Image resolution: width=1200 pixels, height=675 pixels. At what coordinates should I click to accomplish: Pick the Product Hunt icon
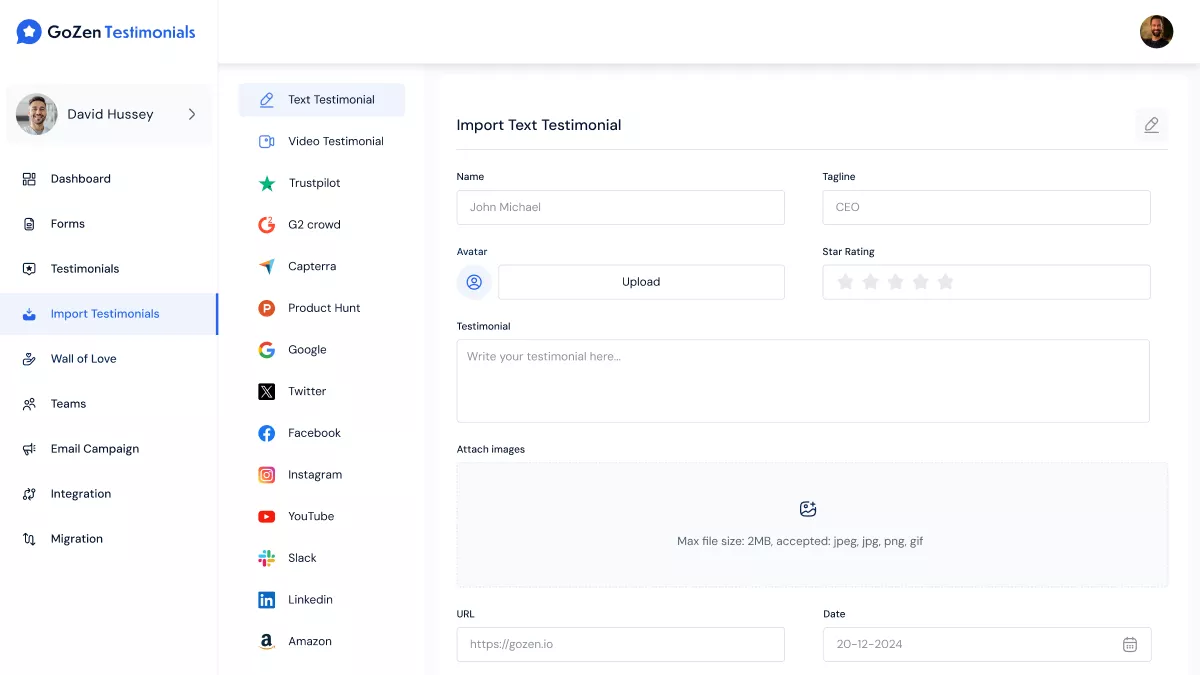tap(267, 308)
